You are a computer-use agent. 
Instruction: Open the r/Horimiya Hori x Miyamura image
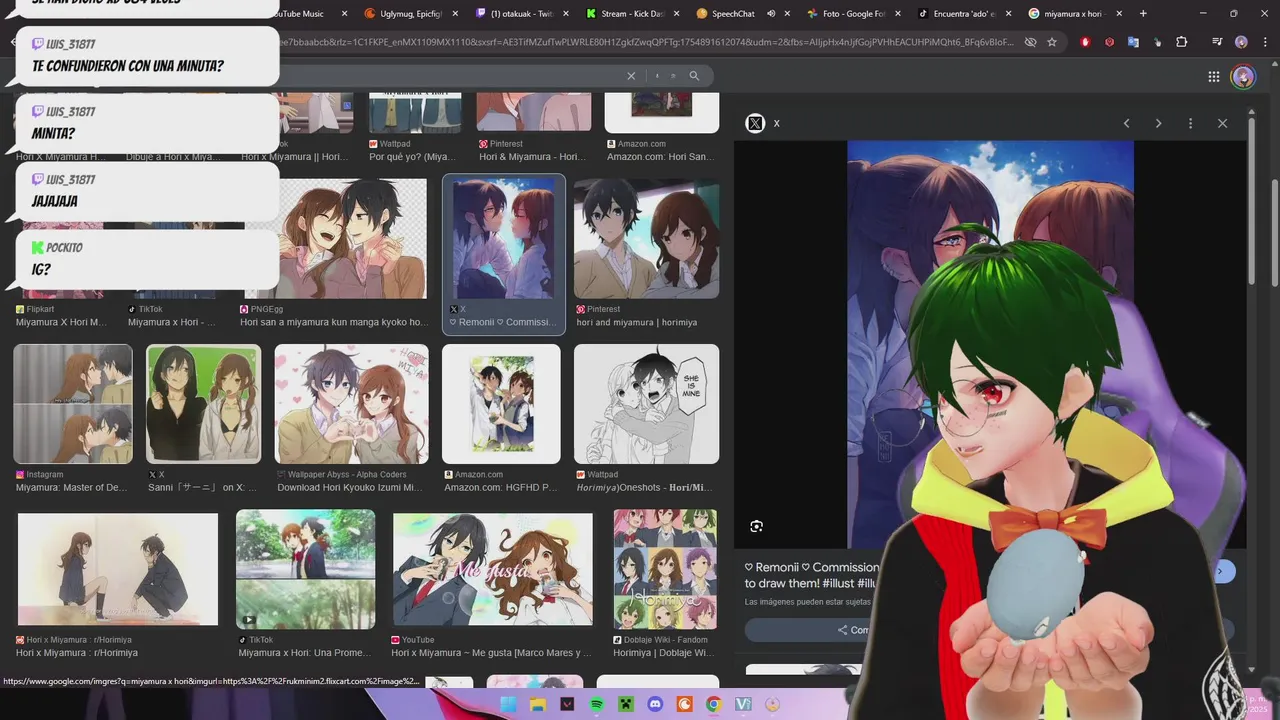[x=118, y=569]
